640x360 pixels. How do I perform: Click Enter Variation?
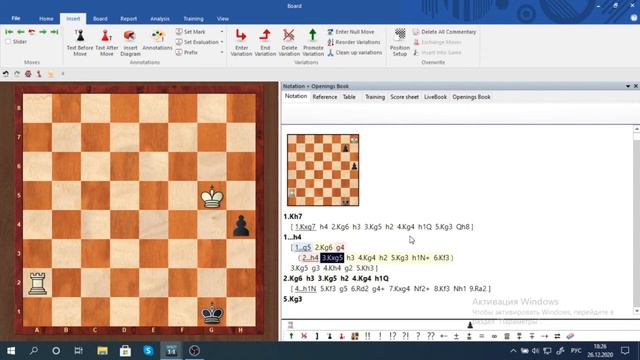pos(241,42)
